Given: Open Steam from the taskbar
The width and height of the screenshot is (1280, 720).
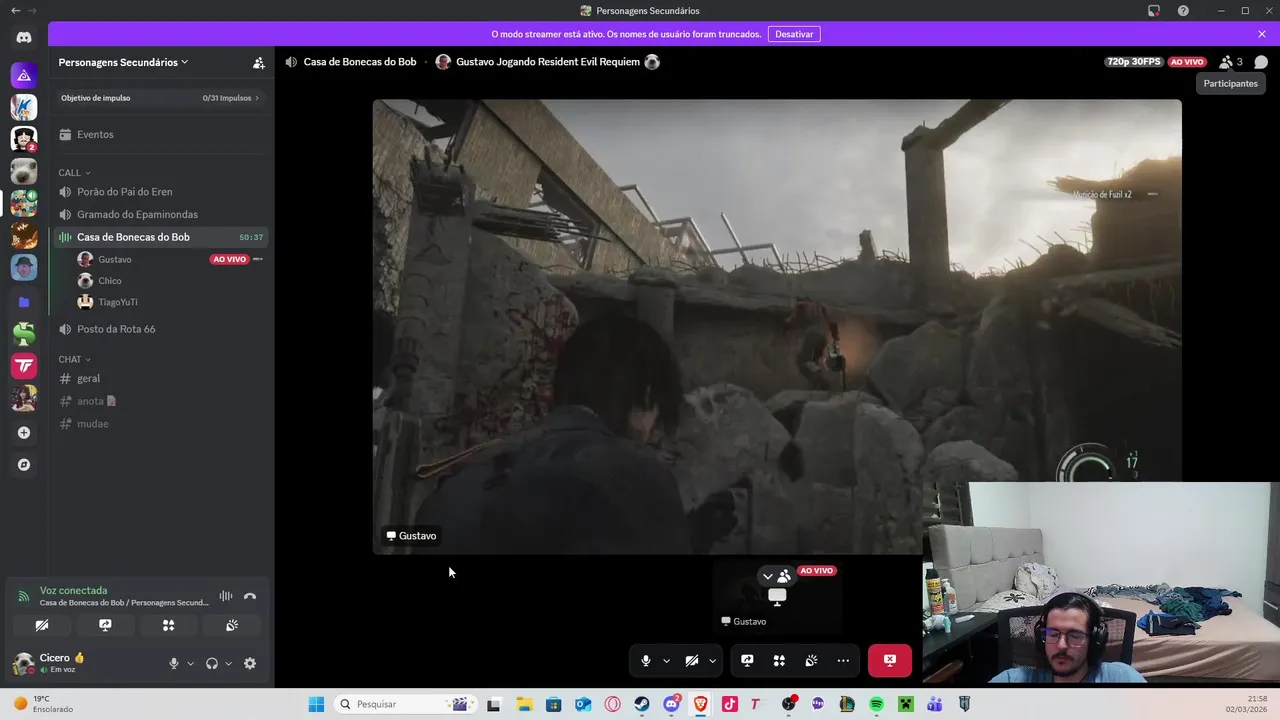Looking at the screenshot, I should [642, 704].
